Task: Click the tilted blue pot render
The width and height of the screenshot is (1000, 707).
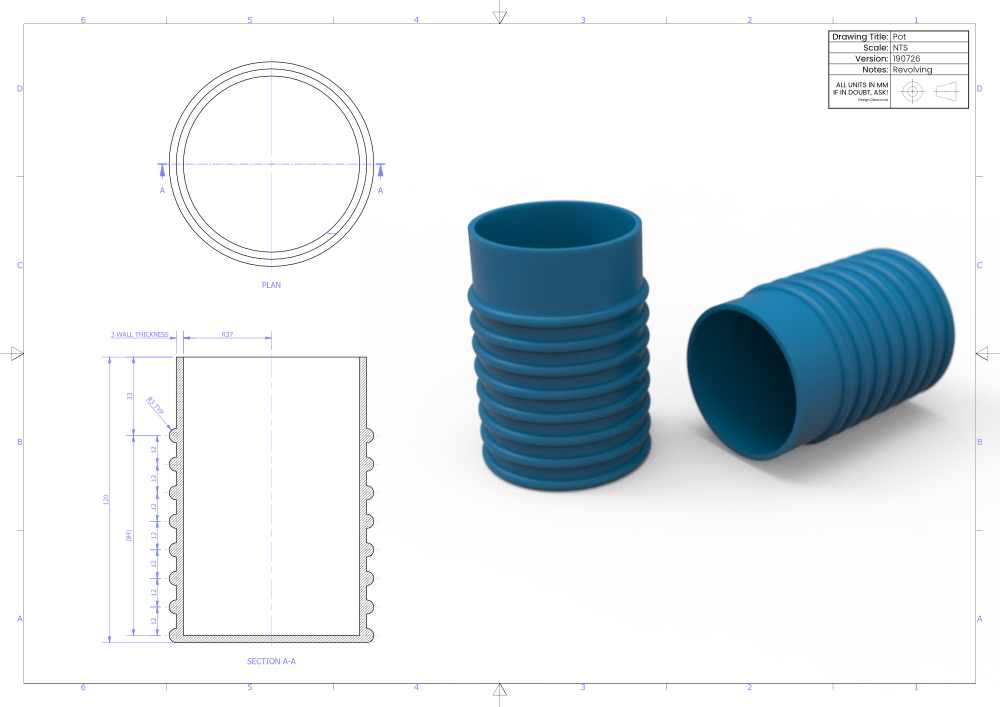Action: tap(821, 354)
